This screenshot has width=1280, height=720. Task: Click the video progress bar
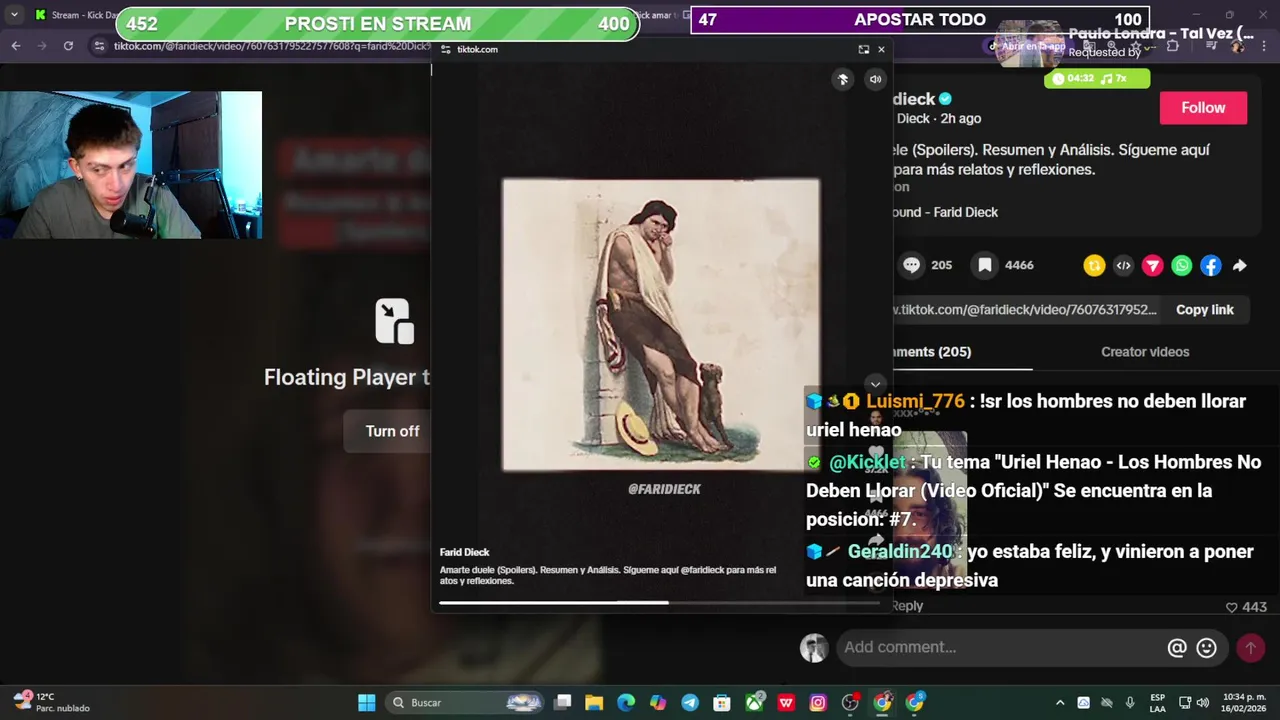tap(661, 602)
